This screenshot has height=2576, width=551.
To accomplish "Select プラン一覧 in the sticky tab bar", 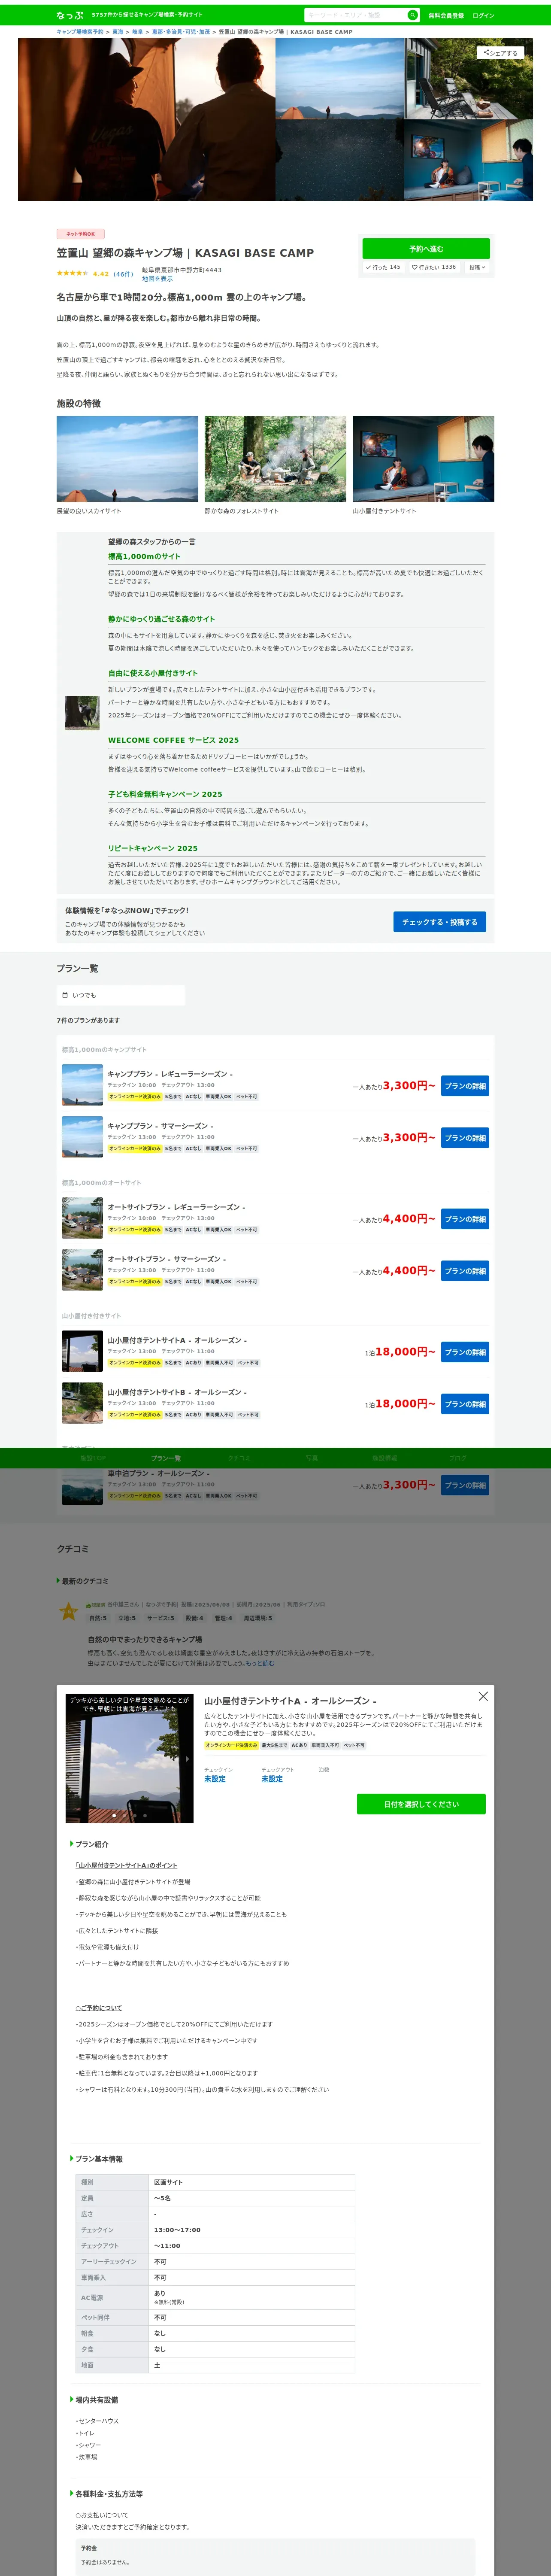I will click(166, 1458).
